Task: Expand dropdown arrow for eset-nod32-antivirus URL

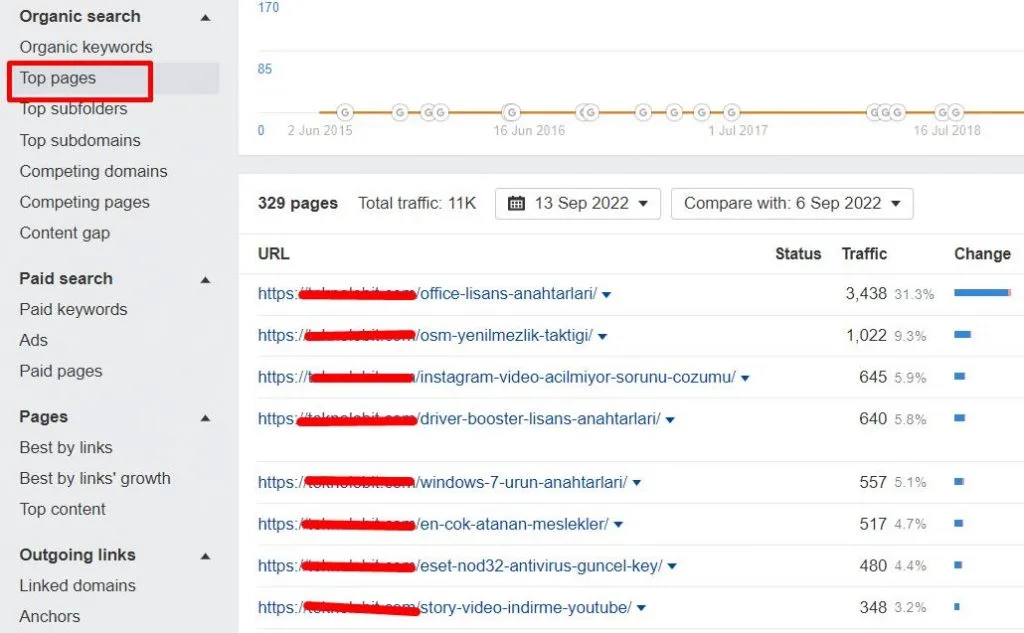Action: 673,567
